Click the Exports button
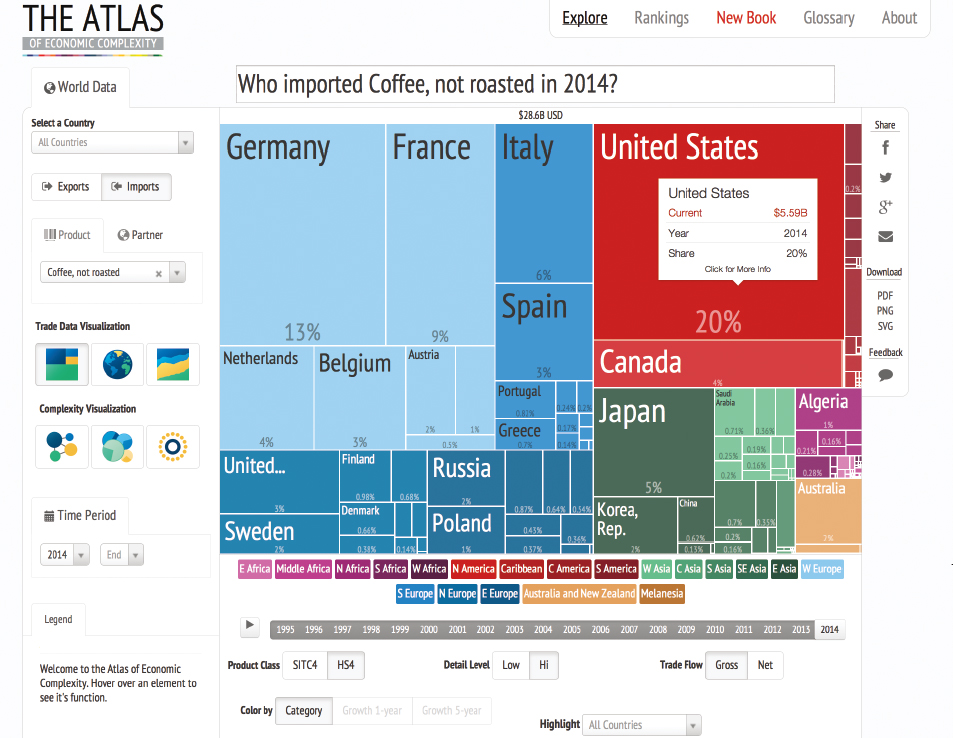The height and width of the screenshot is (738, 953). (x=66, y=187)
